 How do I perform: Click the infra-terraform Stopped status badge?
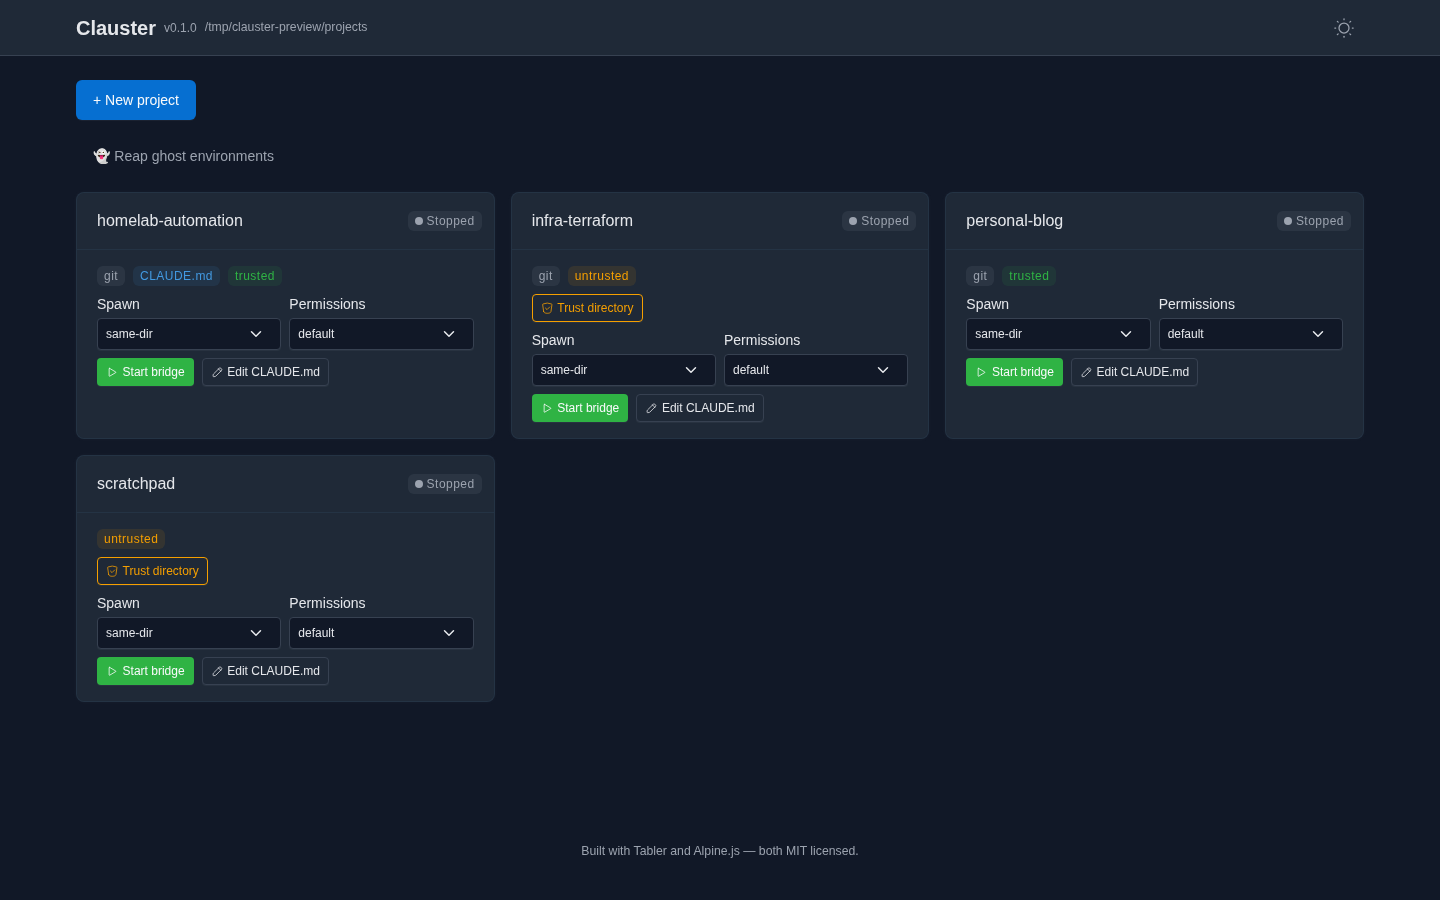[879, 221]
